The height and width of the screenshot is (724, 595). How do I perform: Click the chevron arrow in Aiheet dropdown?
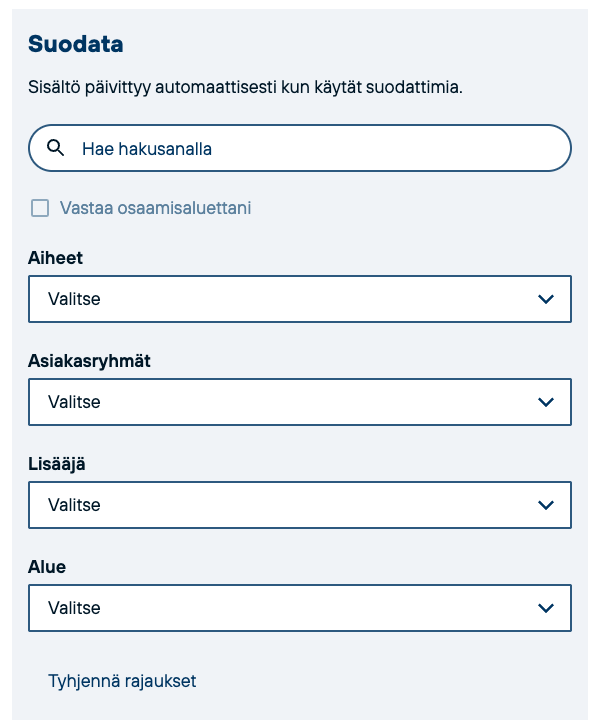[x=546, y=299]
